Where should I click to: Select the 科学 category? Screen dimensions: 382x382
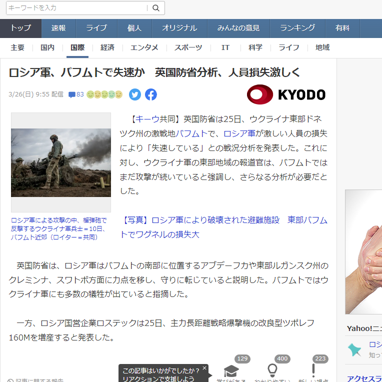coord(255,48)
